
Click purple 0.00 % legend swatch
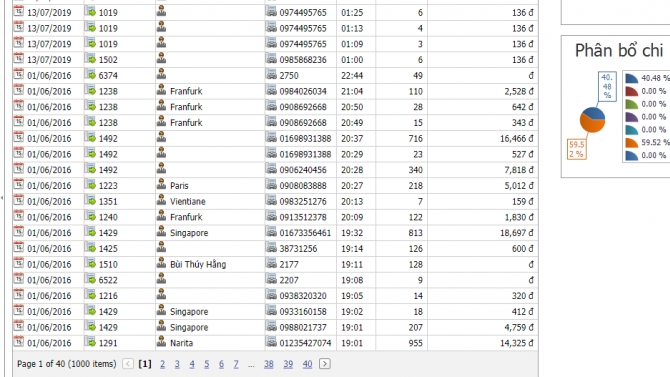point(632,117)
